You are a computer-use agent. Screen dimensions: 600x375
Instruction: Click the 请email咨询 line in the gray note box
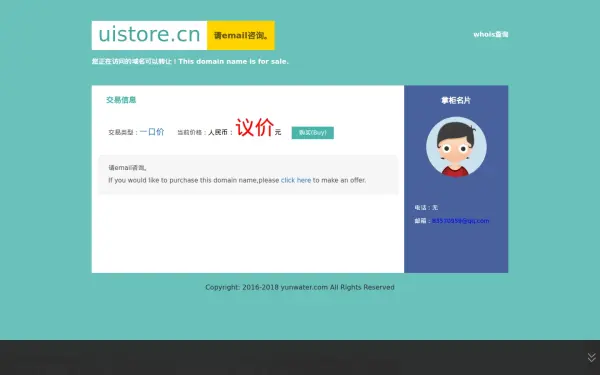(127, 168)
